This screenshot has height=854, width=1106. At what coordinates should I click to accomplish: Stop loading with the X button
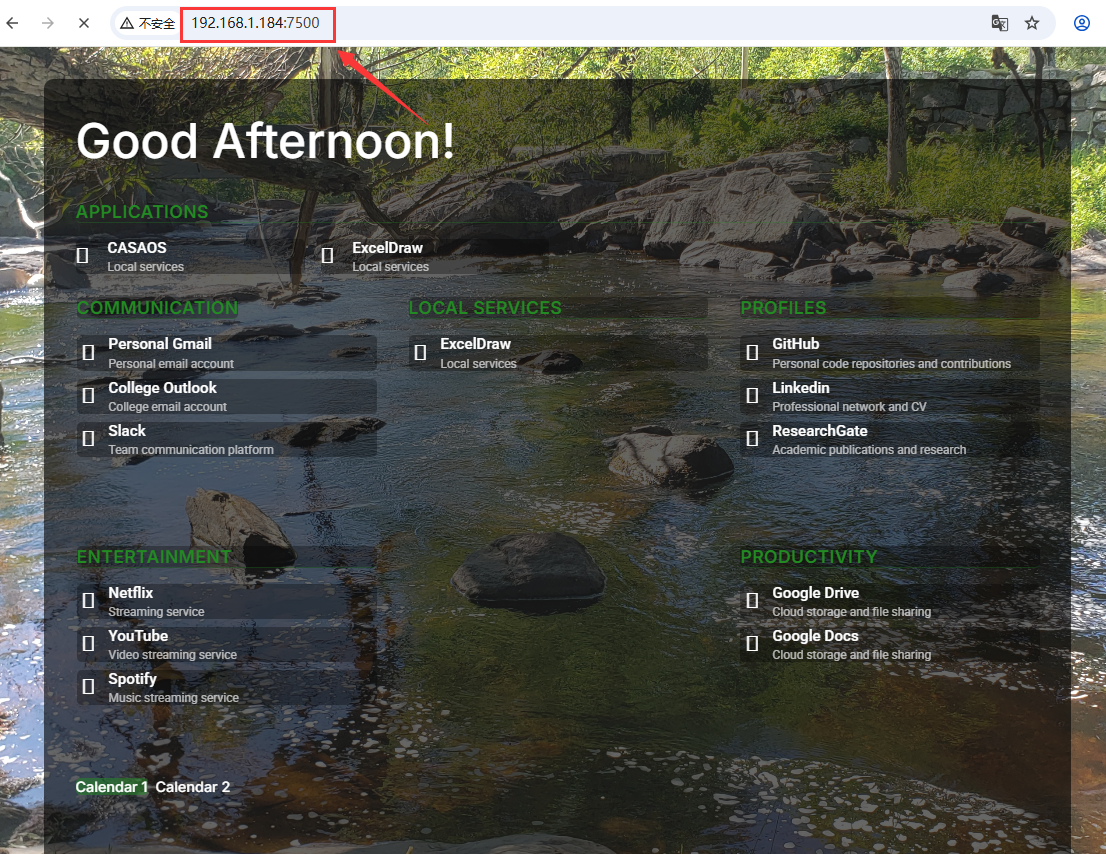[84, 23]
